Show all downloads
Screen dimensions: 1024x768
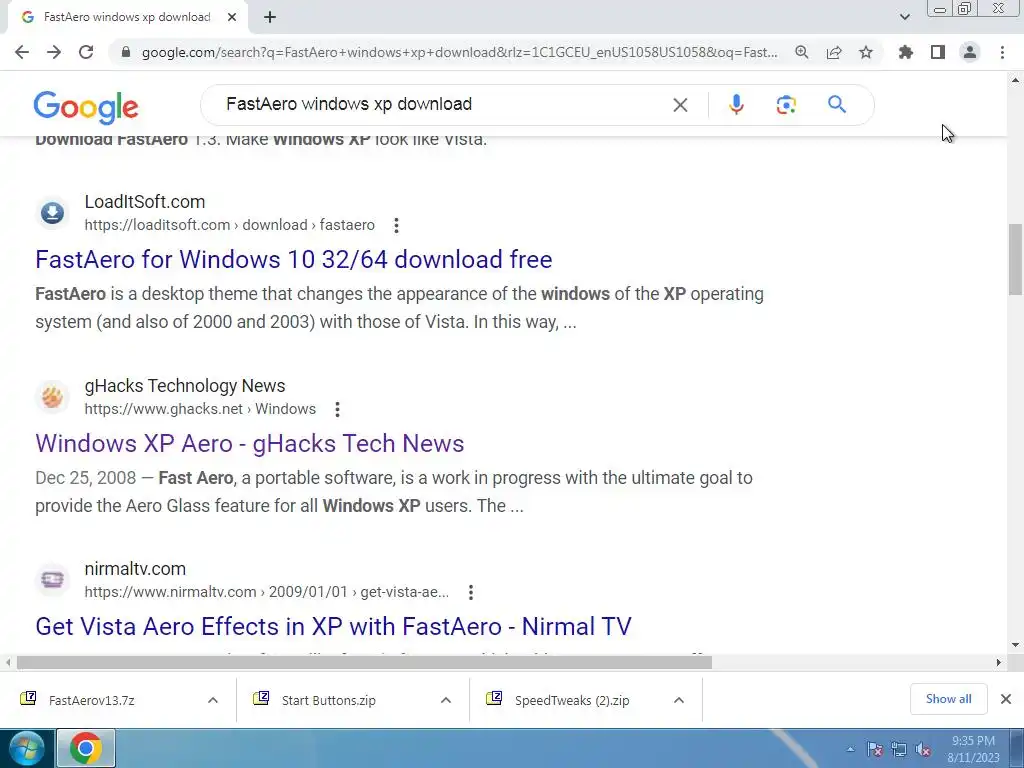pos(948,699)
